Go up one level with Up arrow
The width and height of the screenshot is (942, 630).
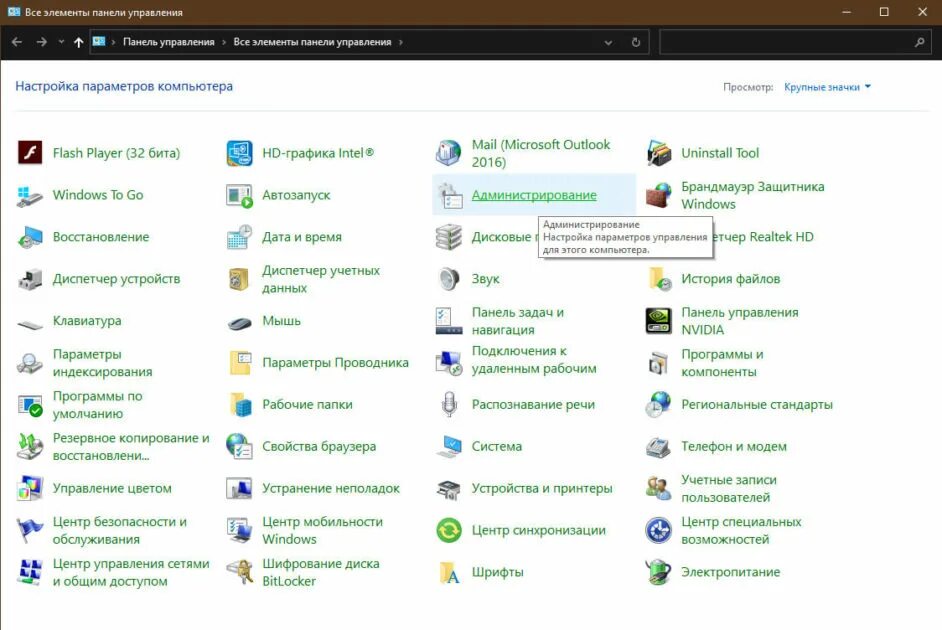coord(78,42)
